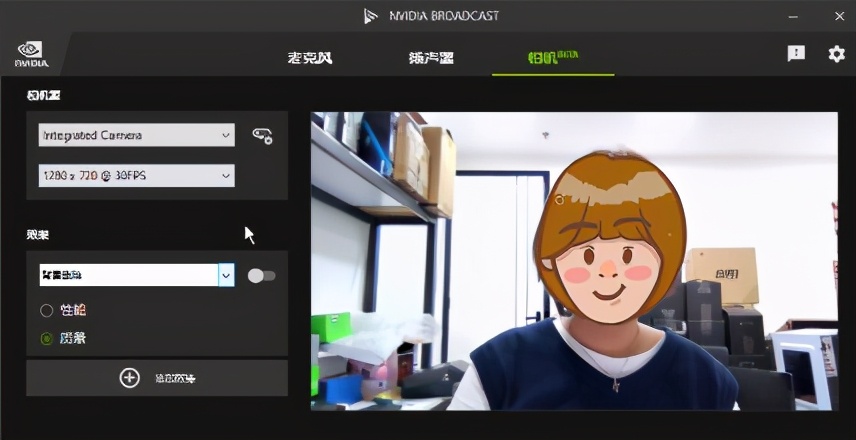This screenshot has width=856, height=440.
Task: Click the camera preview video area
Action: pyautogui.click(x=573, y=260)
